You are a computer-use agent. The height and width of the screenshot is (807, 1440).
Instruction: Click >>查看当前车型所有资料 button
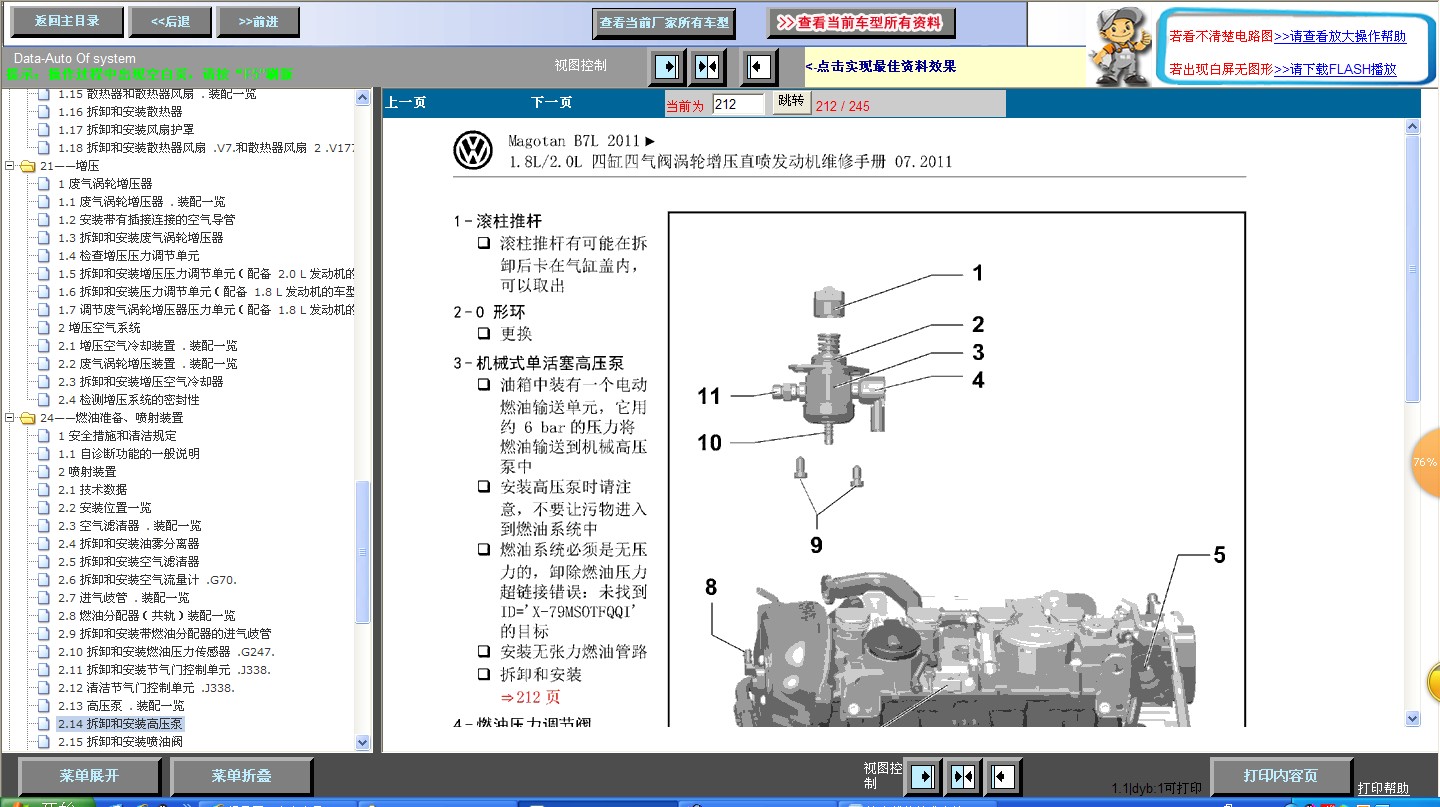point(862,22)
